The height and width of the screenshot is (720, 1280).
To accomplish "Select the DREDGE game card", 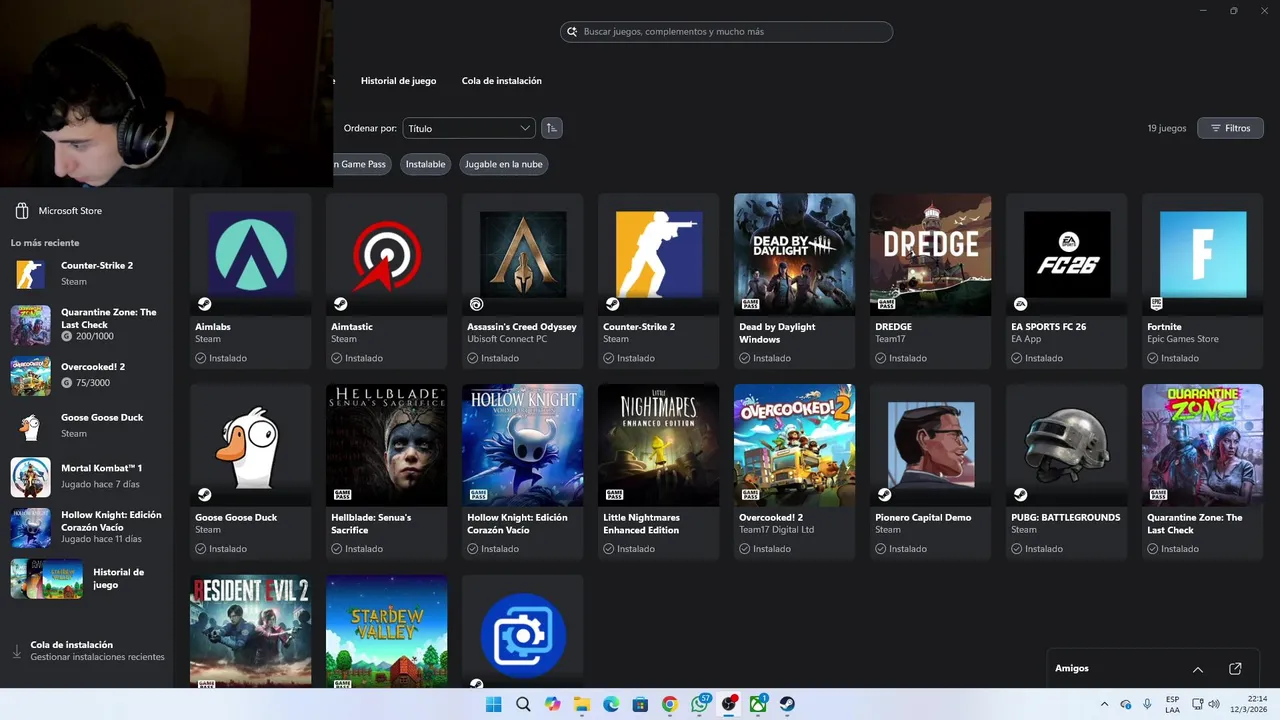I will tap(930, 280).
